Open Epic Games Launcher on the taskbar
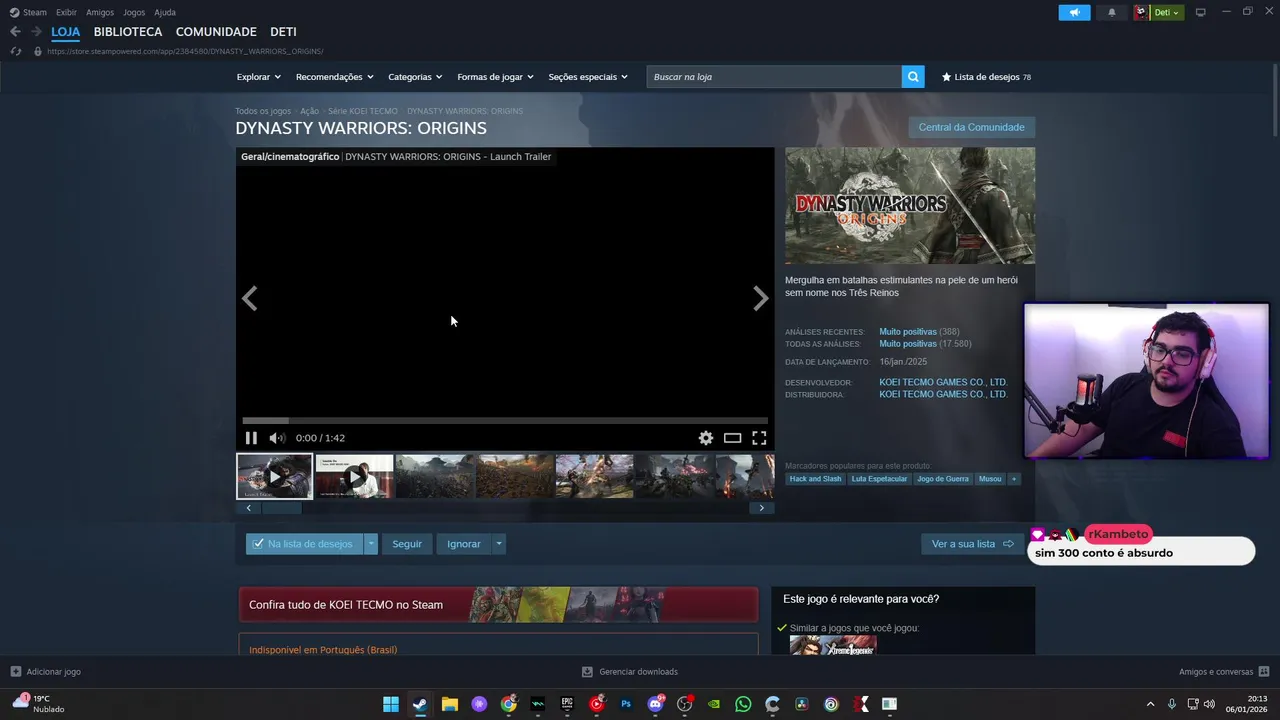 coord(567,704)
